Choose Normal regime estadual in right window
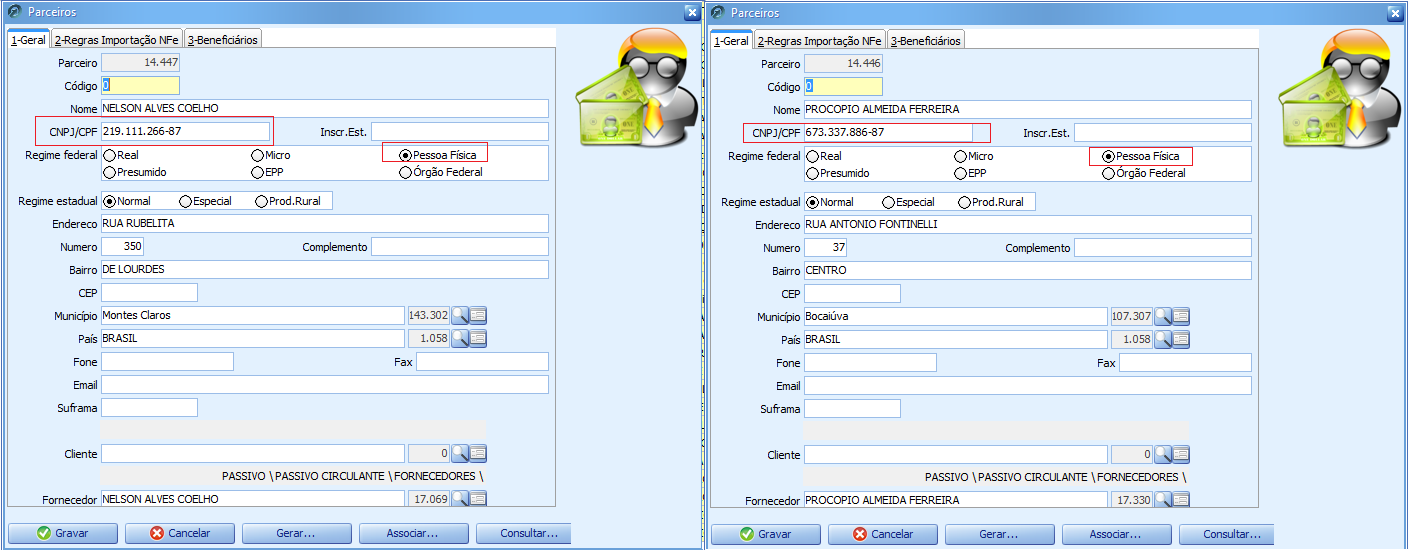The image size is (1408, 550). tap(829, 202)
